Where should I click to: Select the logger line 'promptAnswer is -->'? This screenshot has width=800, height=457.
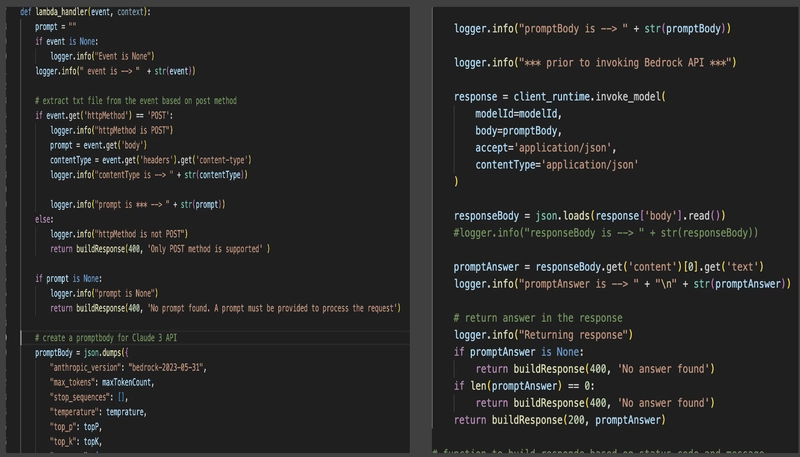tap(622, 284)
